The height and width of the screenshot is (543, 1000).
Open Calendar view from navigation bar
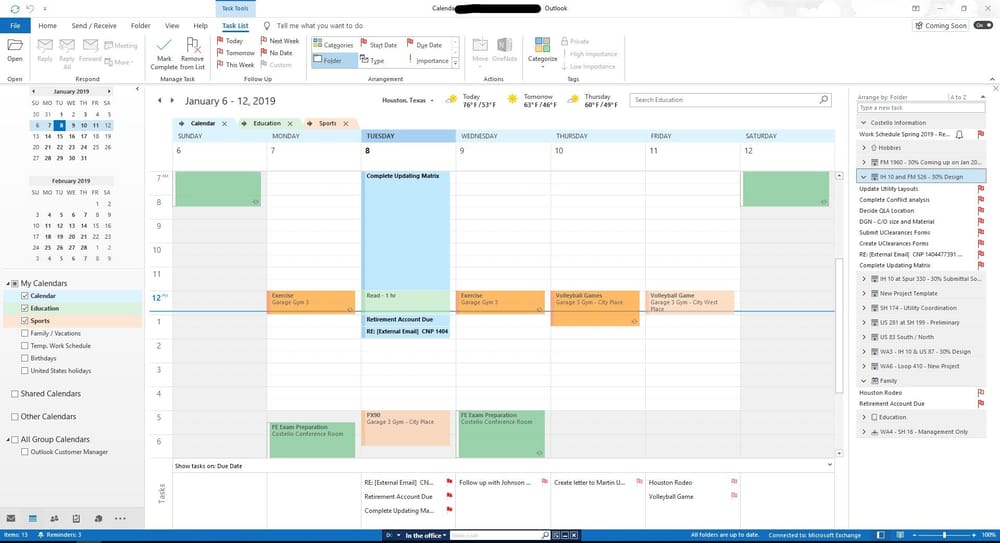click(33, 519)
